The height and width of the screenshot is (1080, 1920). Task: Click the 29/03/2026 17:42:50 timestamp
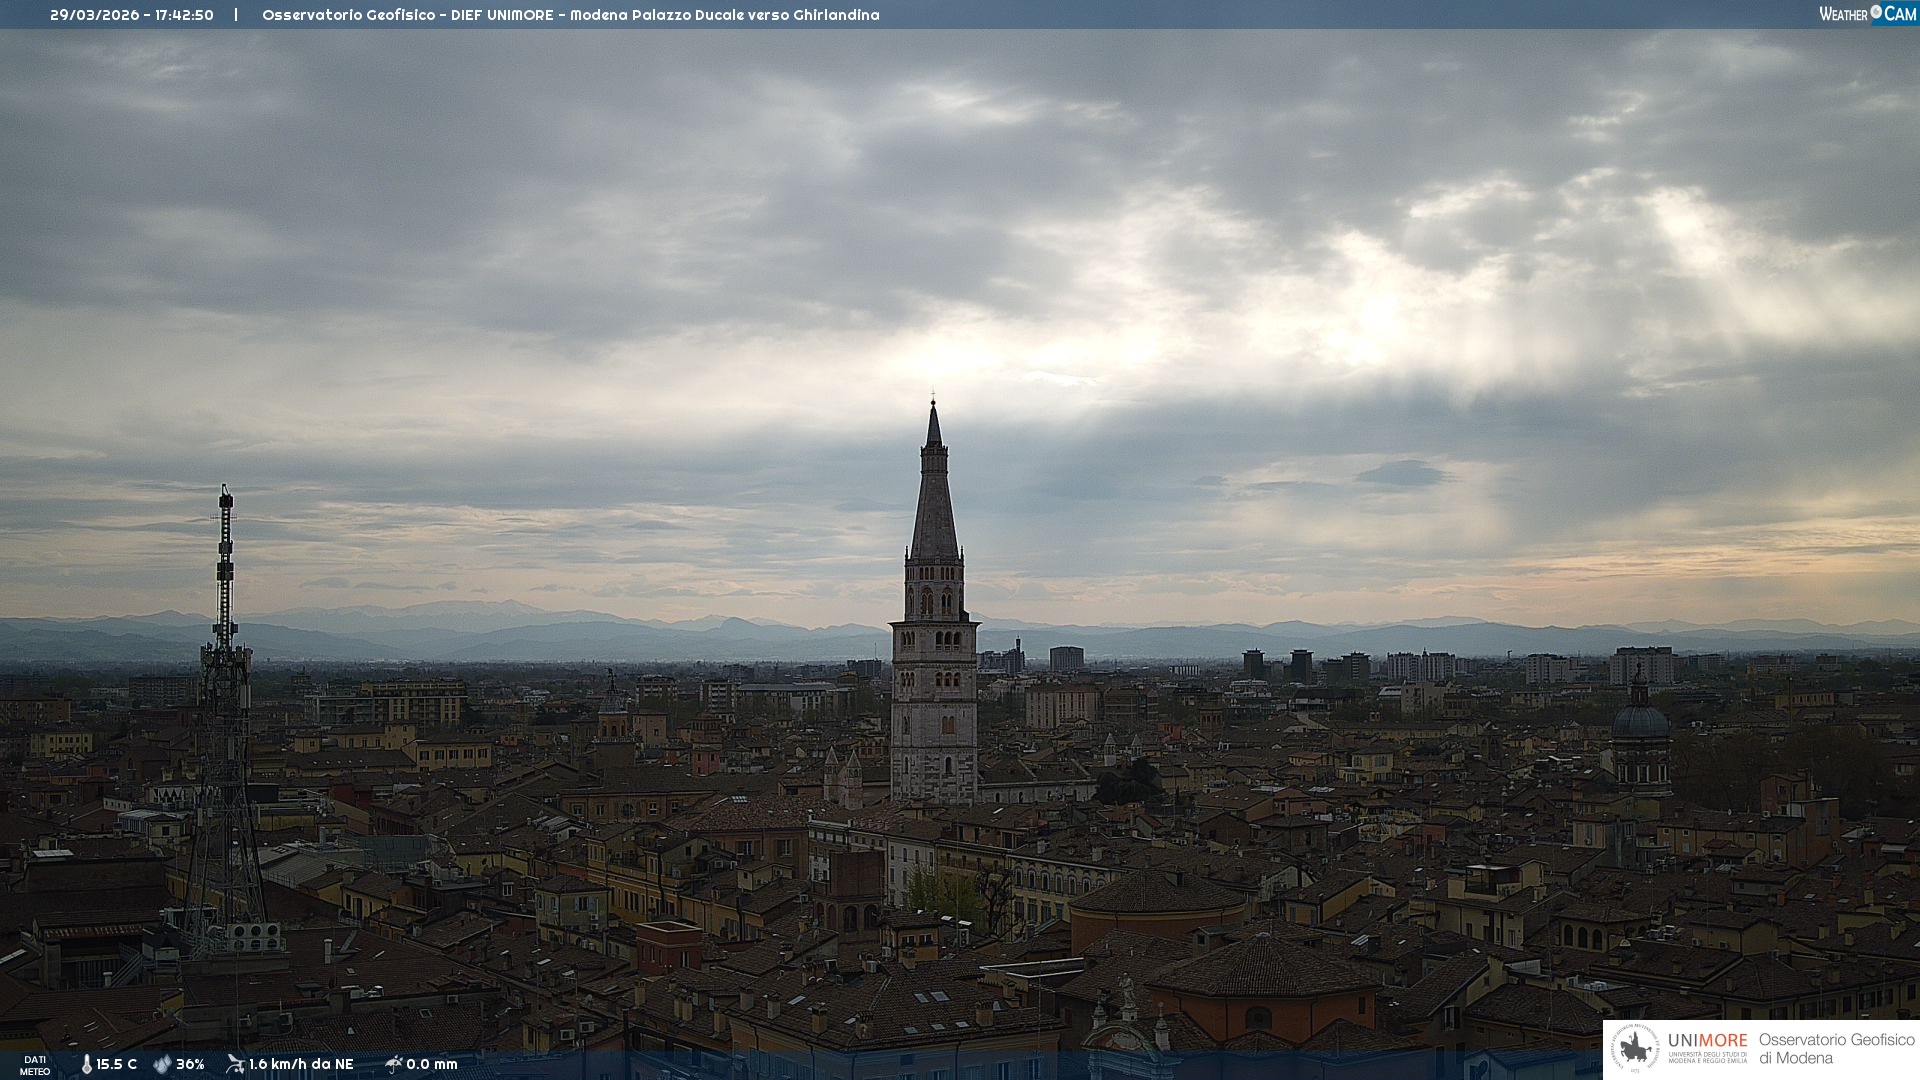tap(132, 15)
